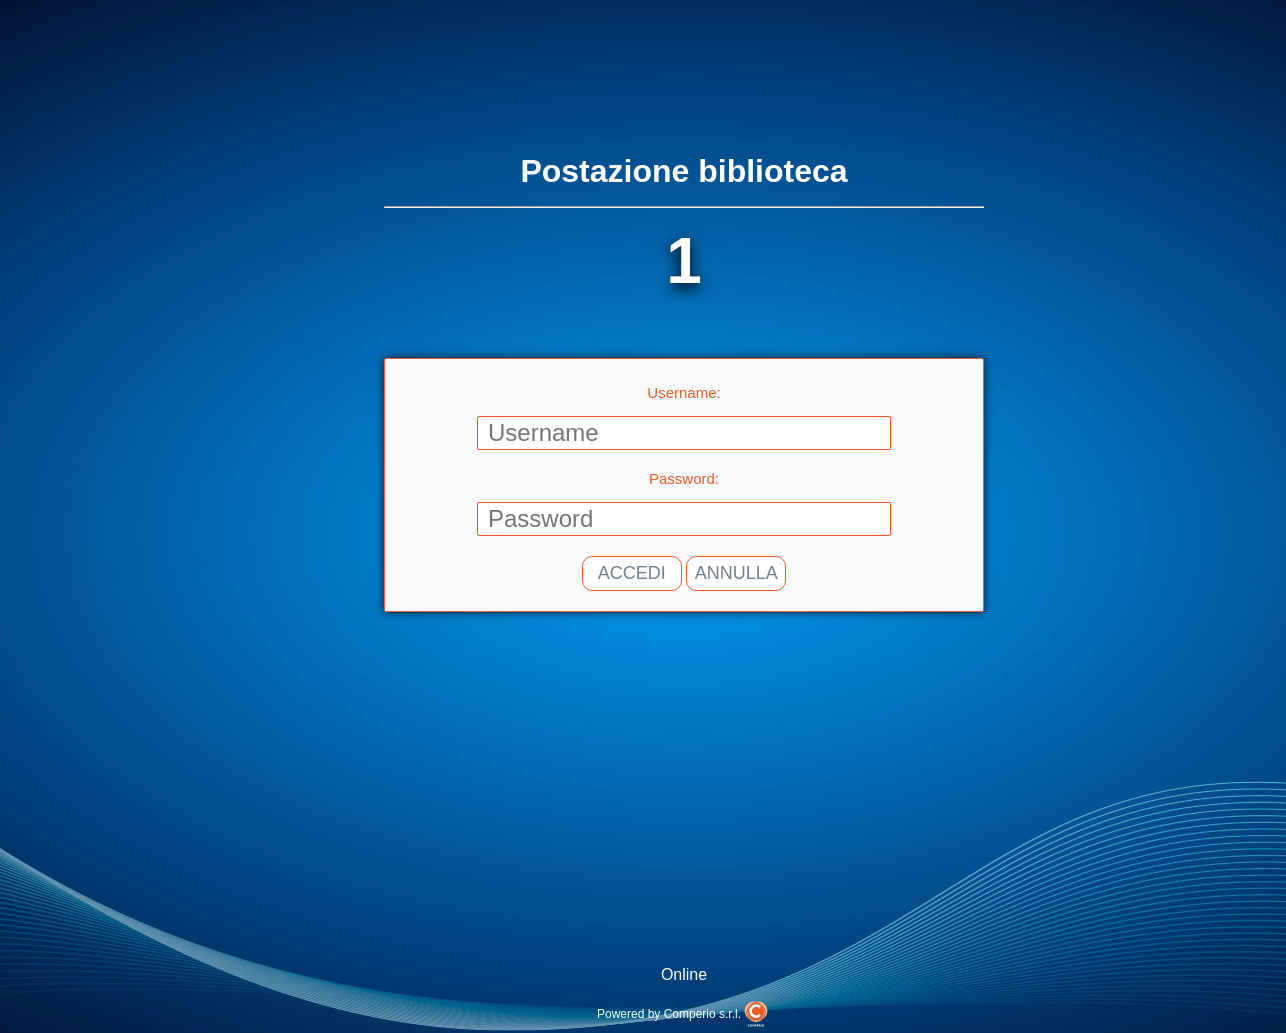1286x1033 pixels.
Task: Click inside the Username input field
Action: pos(683,432)
